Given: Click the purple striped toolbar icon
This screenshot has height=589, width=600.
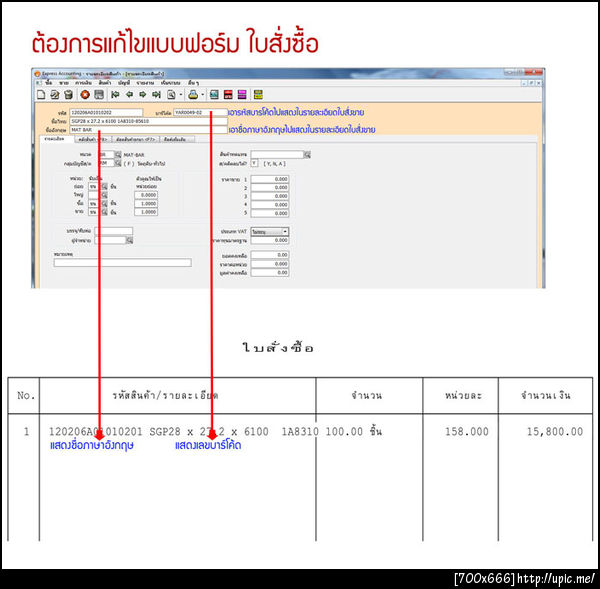Looking at the screenshot, I should 242,95.
